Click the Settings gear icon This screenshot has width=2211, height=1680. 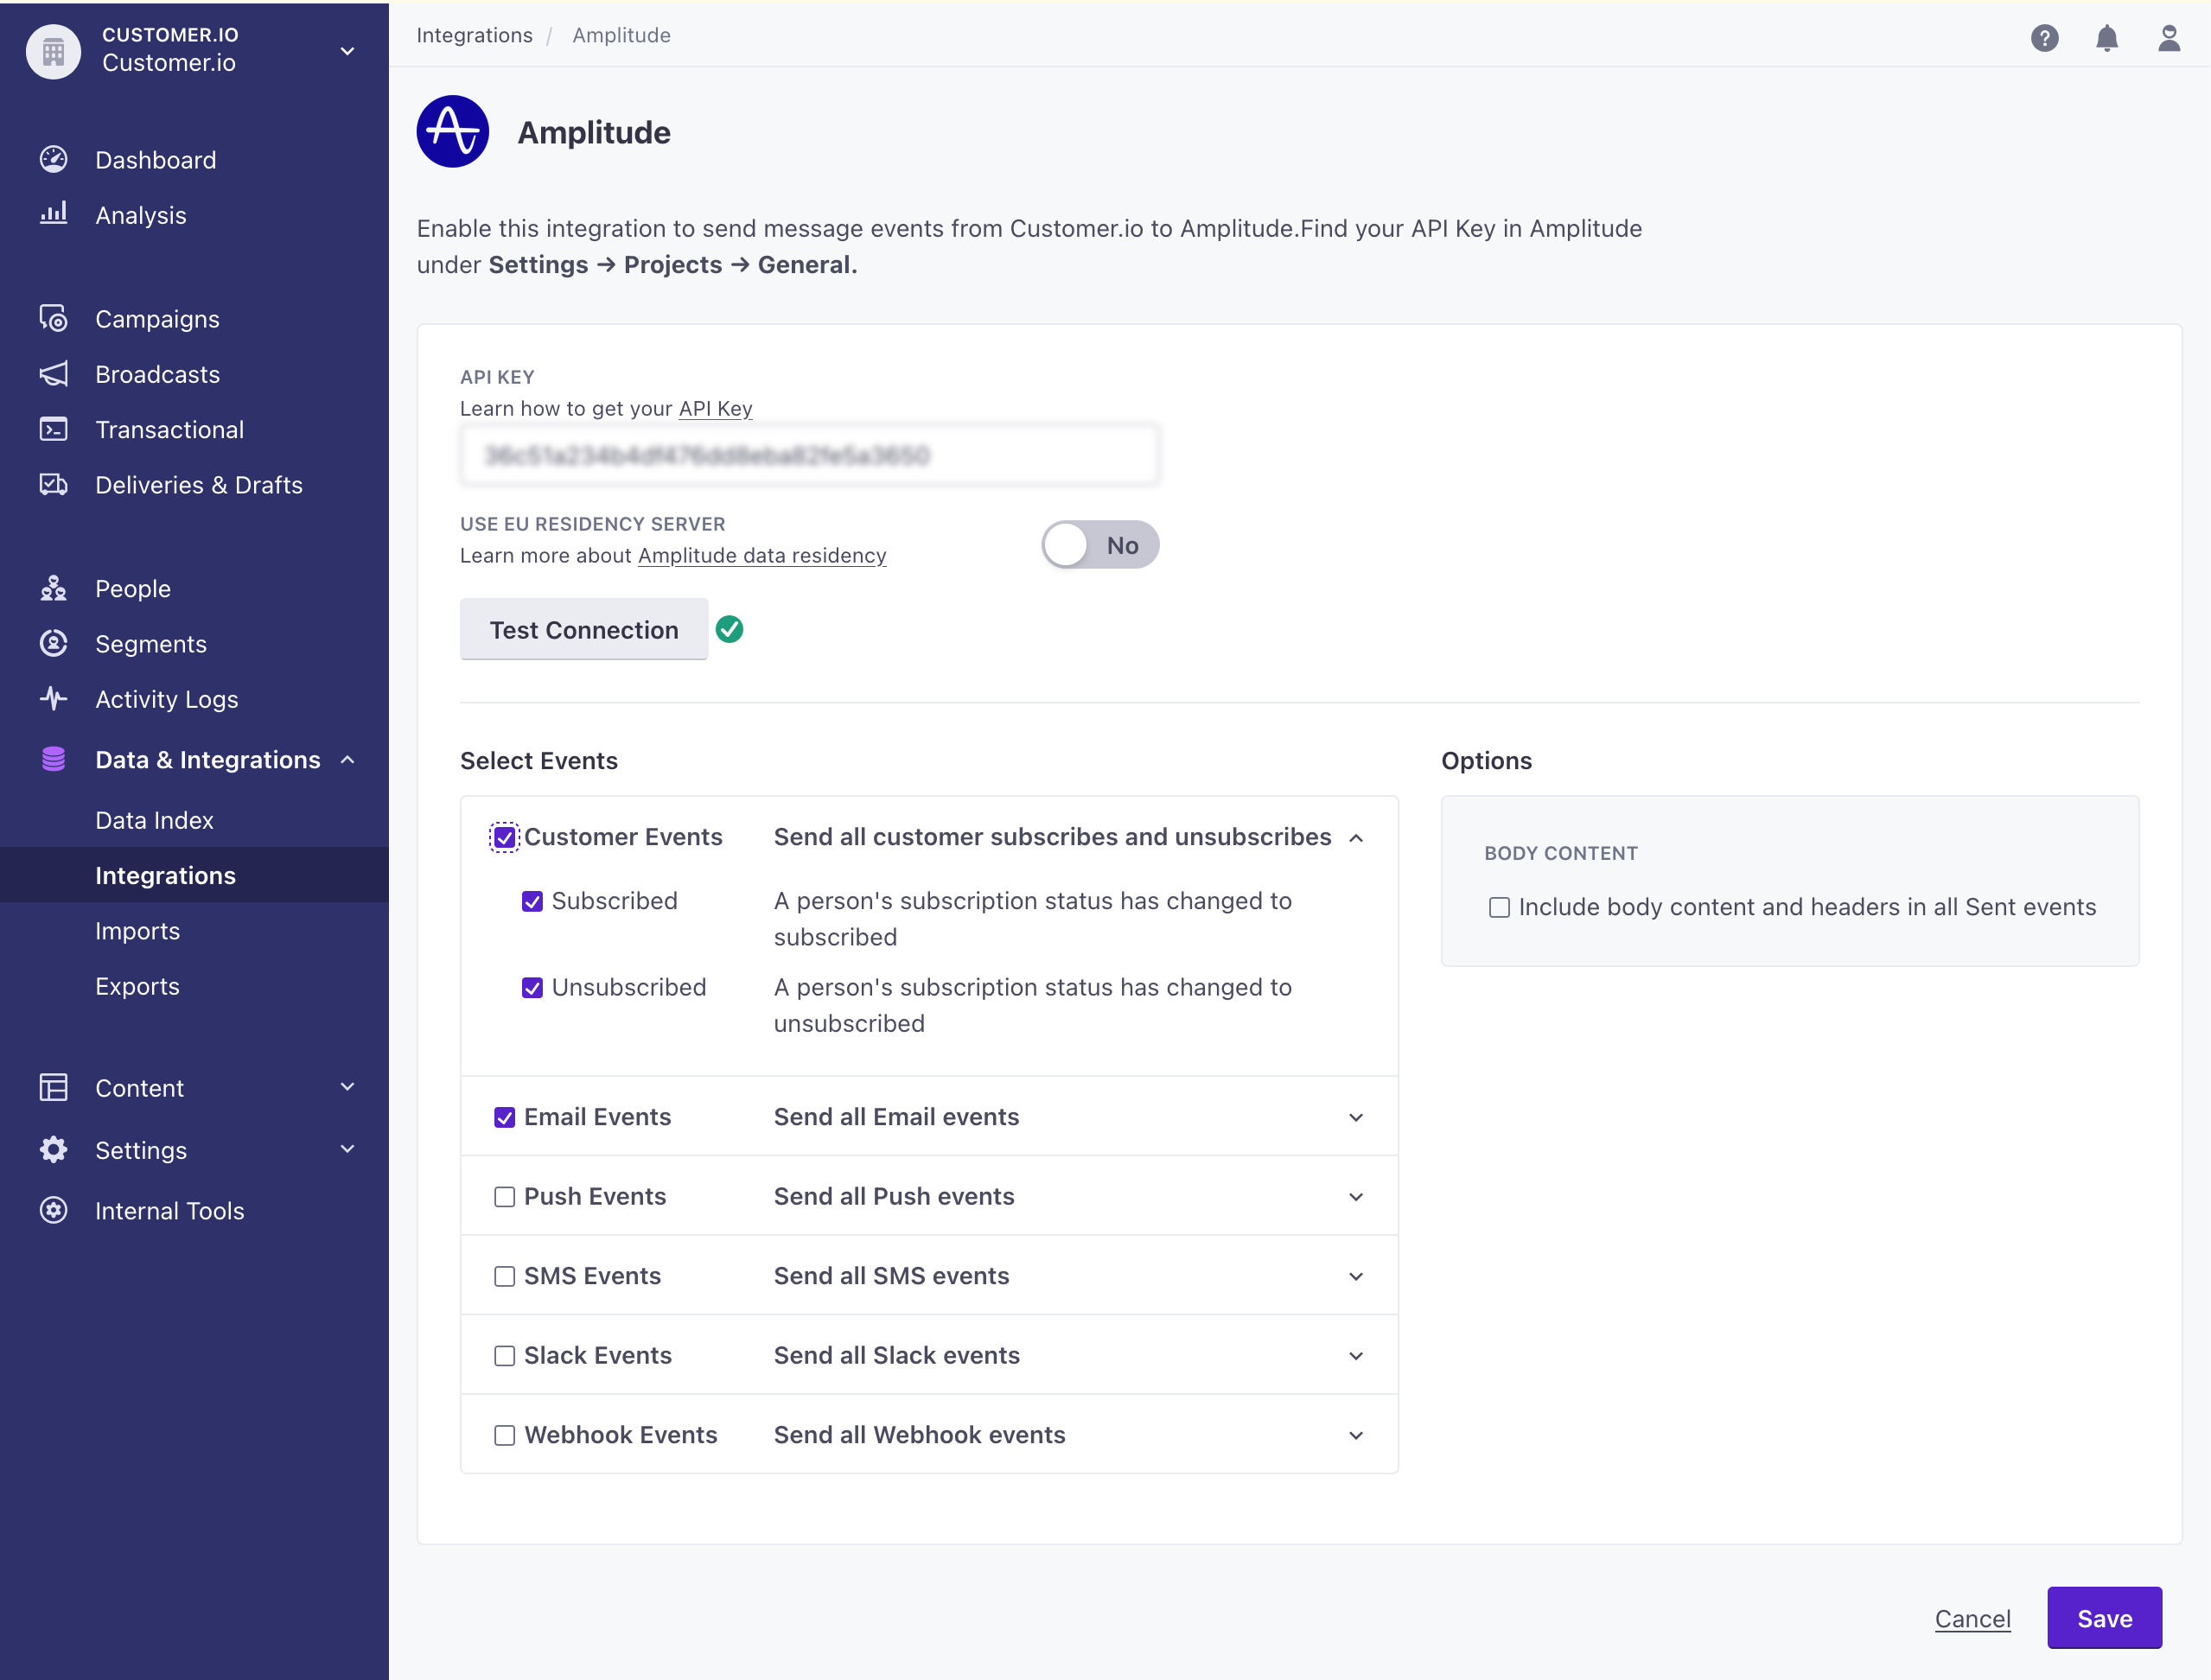[x=53, y=1149]
